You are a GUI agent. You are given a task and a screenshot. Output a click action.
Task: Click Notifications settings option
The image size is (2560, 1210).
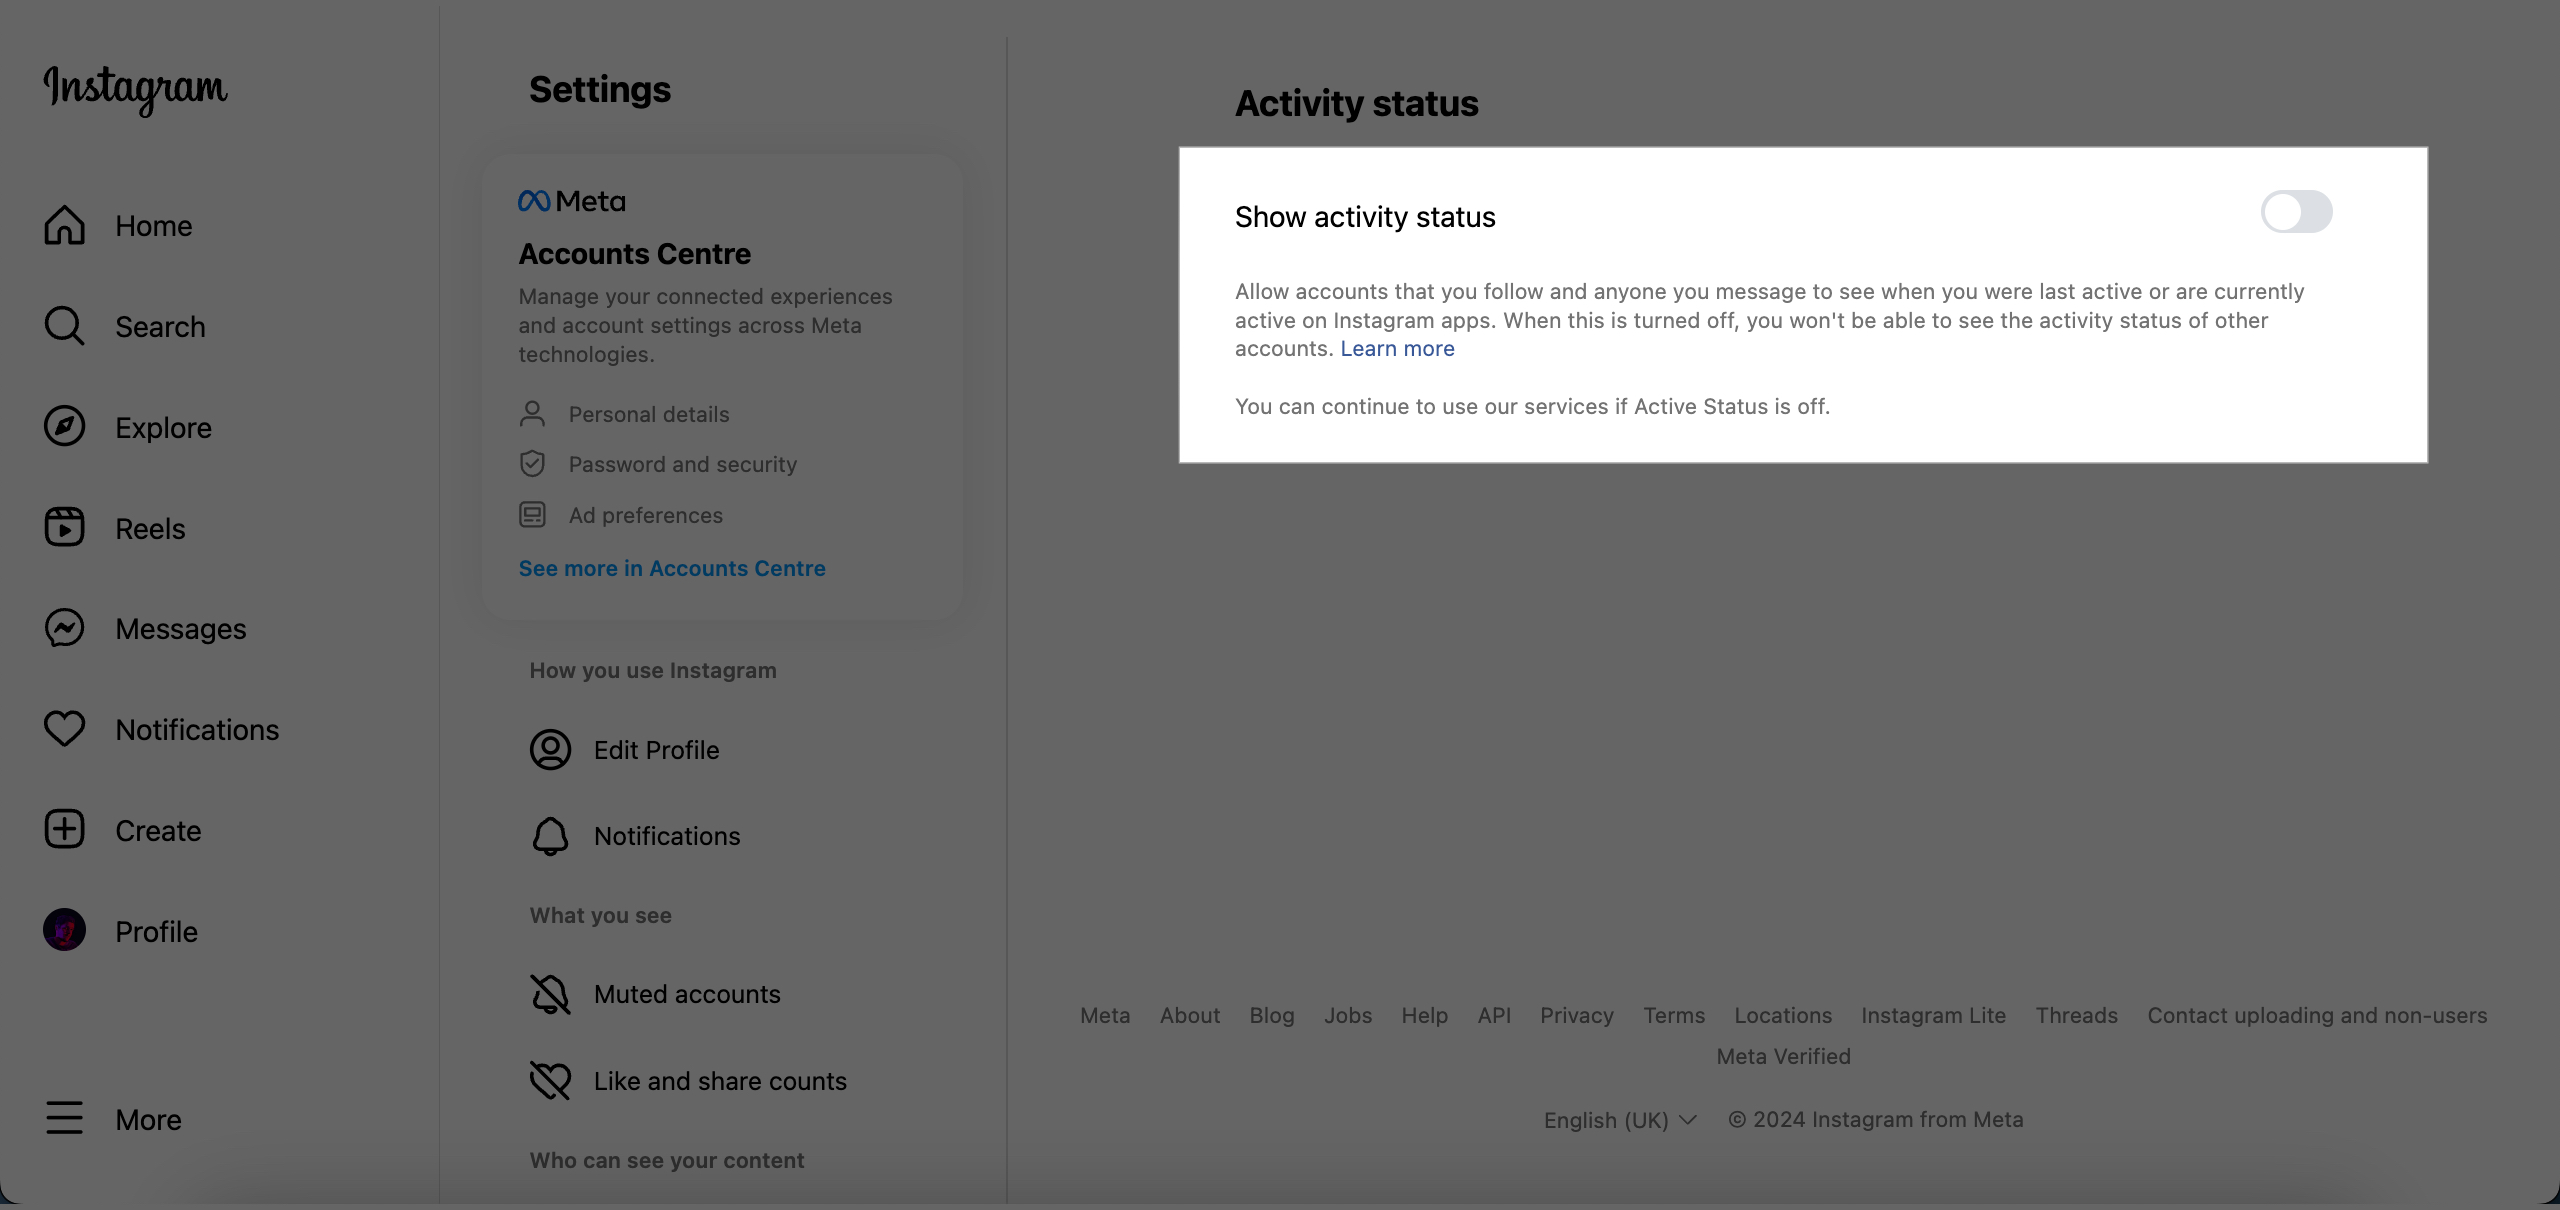coord(664,834)
